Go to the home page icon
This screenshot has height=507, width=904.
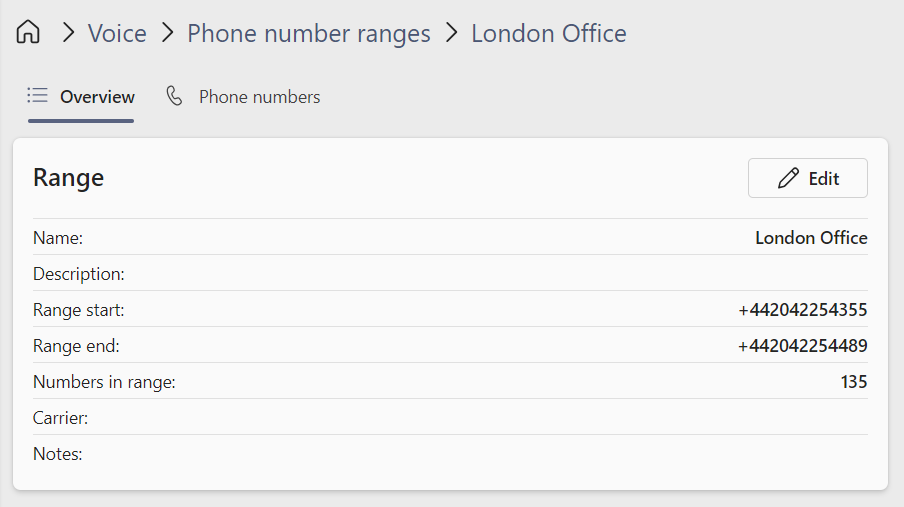[28, 33]
